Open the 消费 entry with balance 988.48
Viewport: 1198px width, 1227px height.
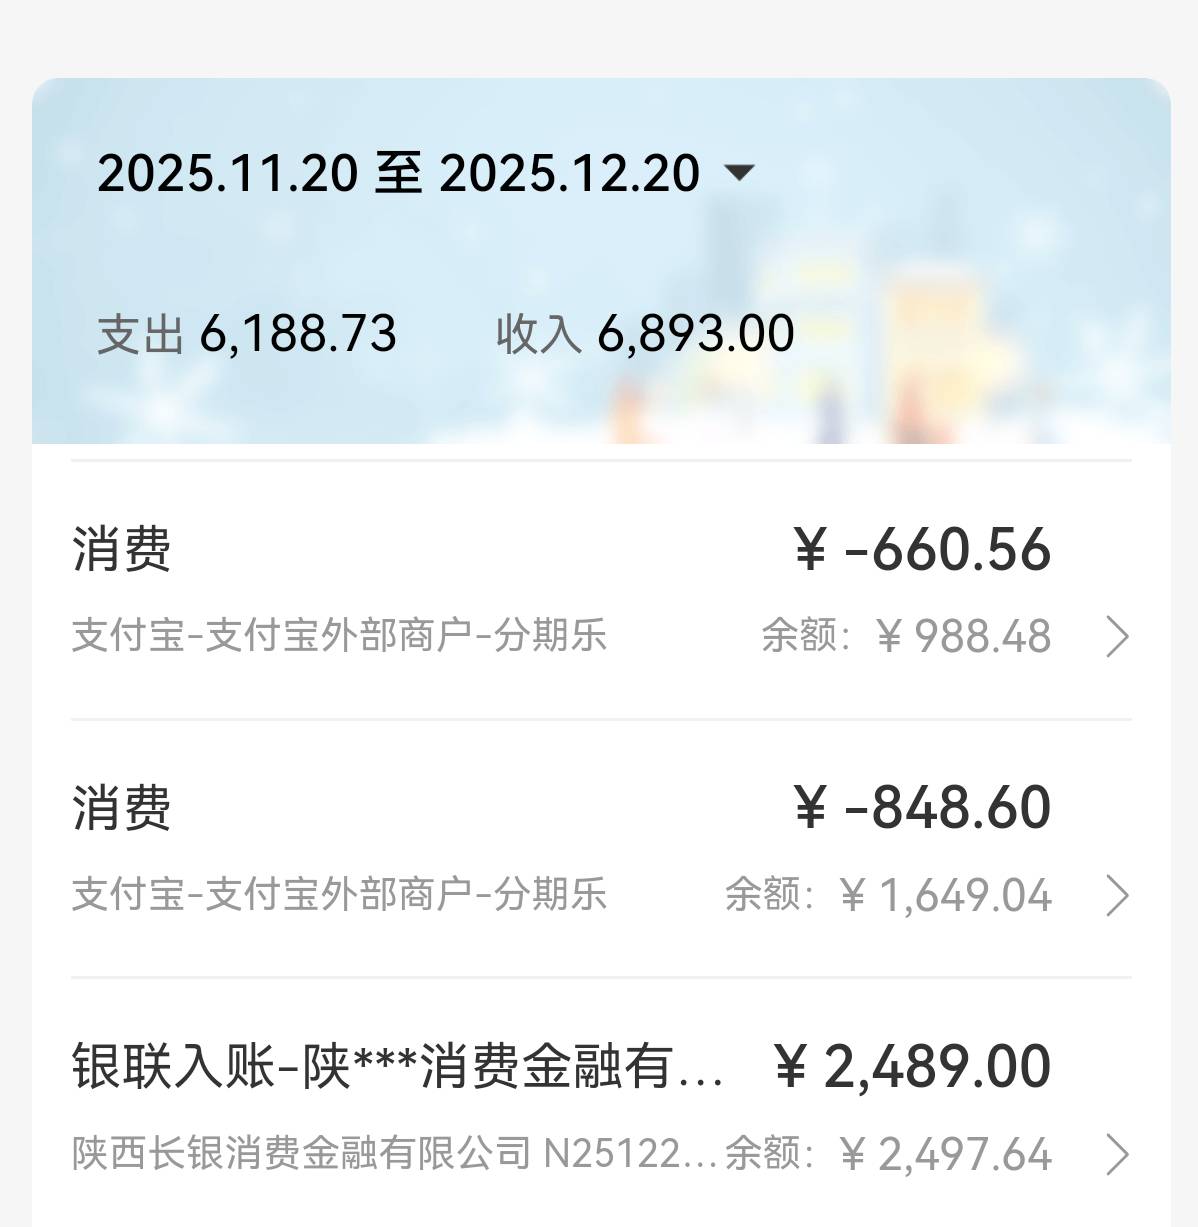tap(122, 550)
